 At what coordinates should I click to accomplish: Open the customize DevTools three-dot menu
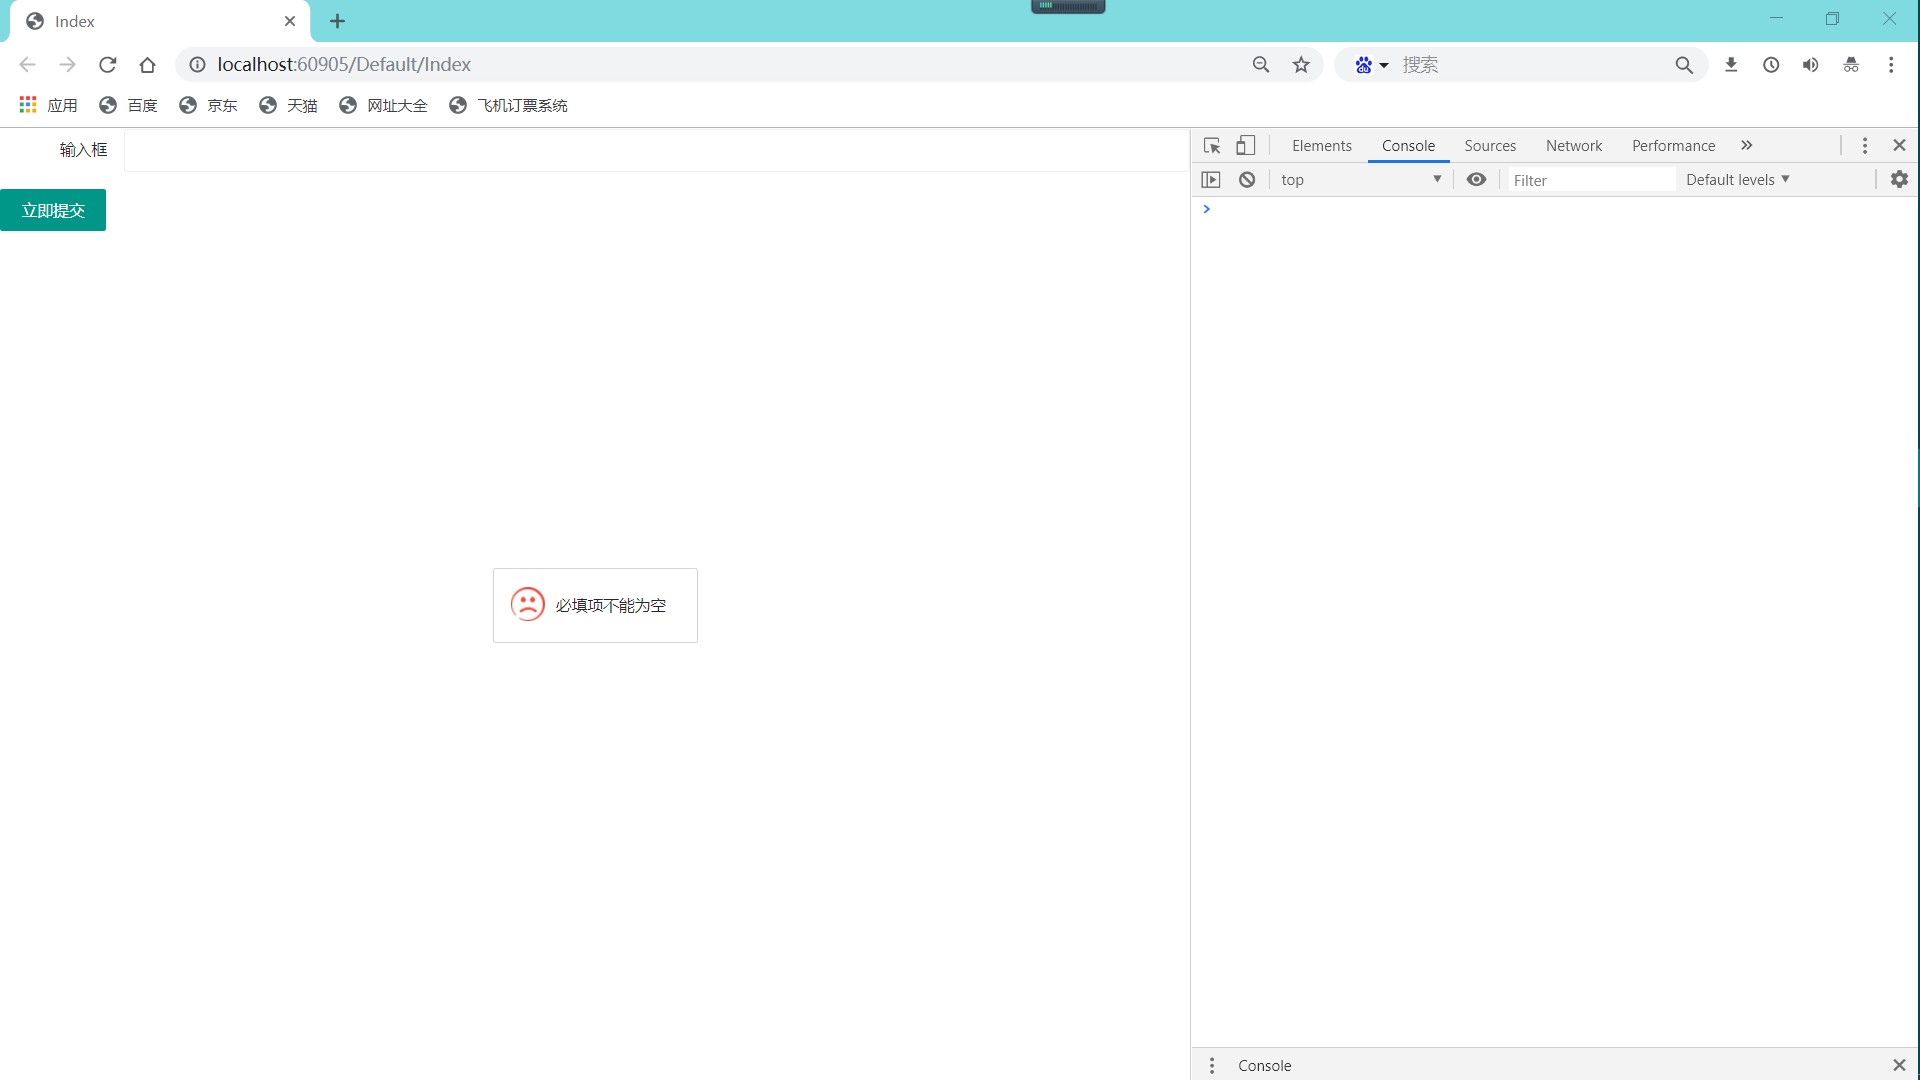[1864, 145]
